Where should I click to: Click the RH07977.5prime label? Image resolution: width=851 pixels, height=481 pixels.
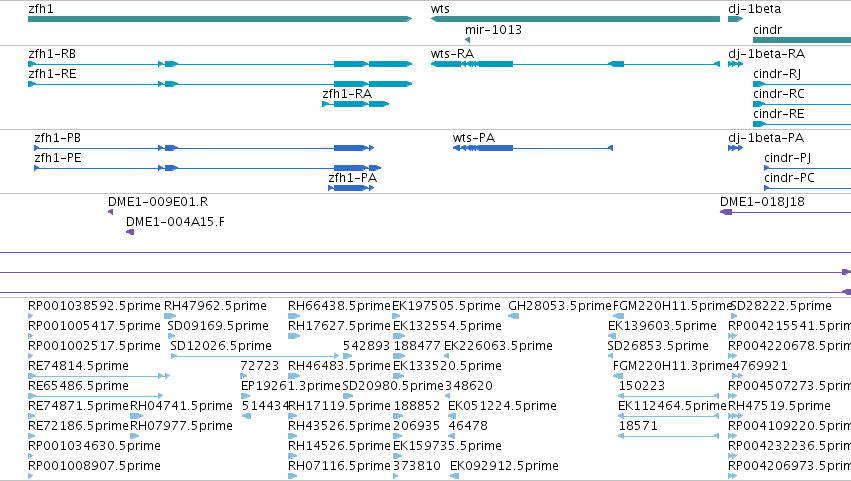(181, 426)
